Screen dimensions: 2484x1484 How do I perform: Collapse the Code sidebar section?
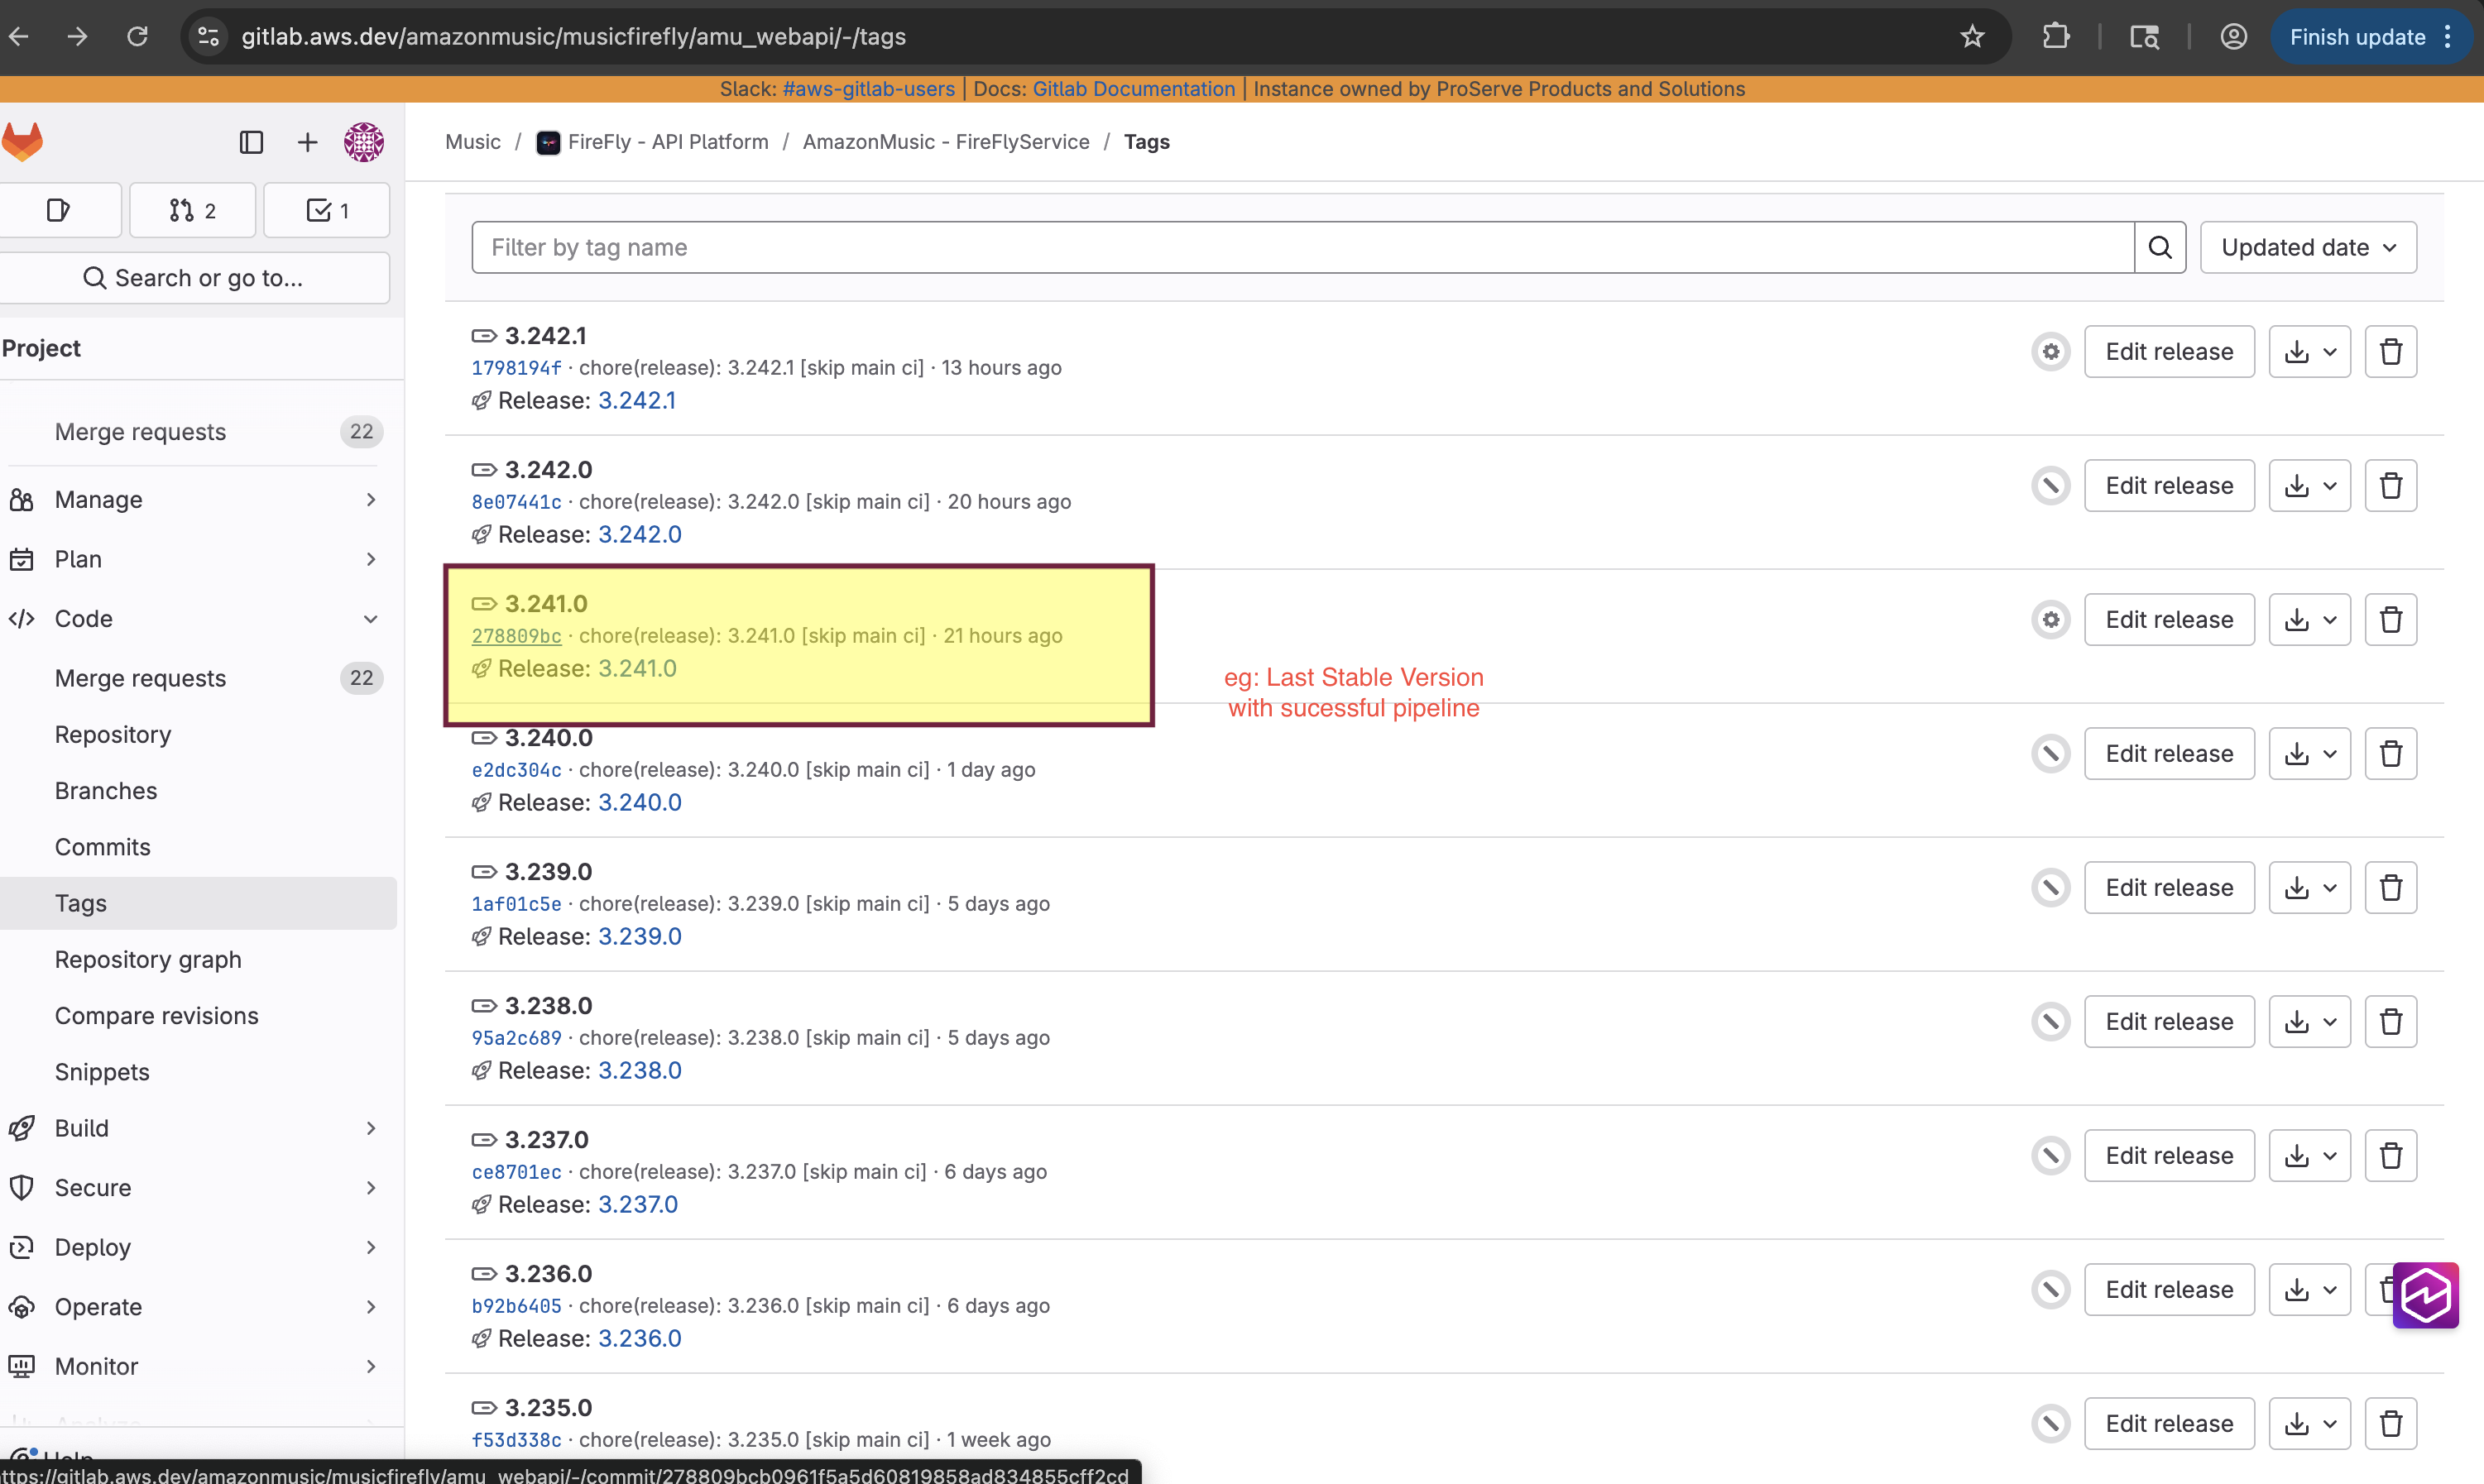(x=370, y=619)
